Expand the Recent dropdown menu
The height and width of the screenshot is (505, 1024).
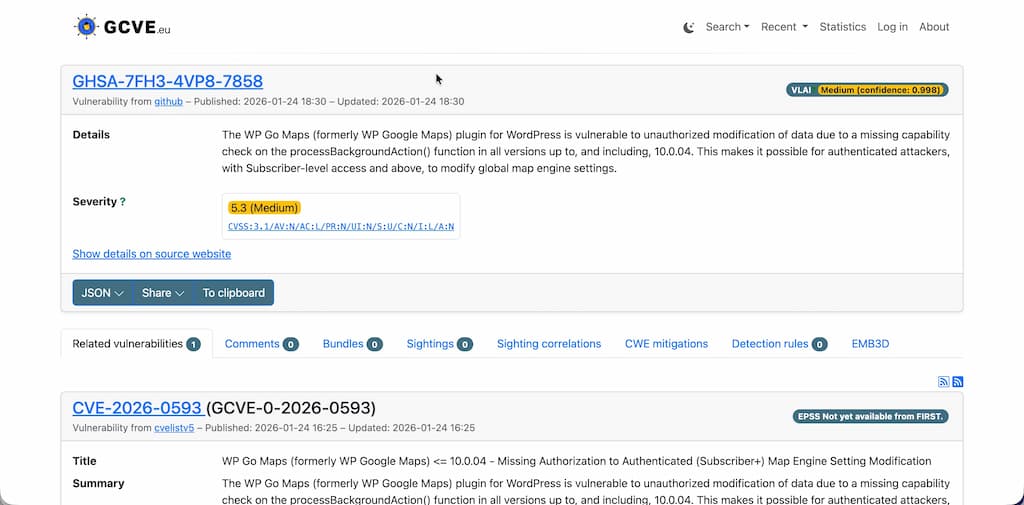(x=783, y=27)
